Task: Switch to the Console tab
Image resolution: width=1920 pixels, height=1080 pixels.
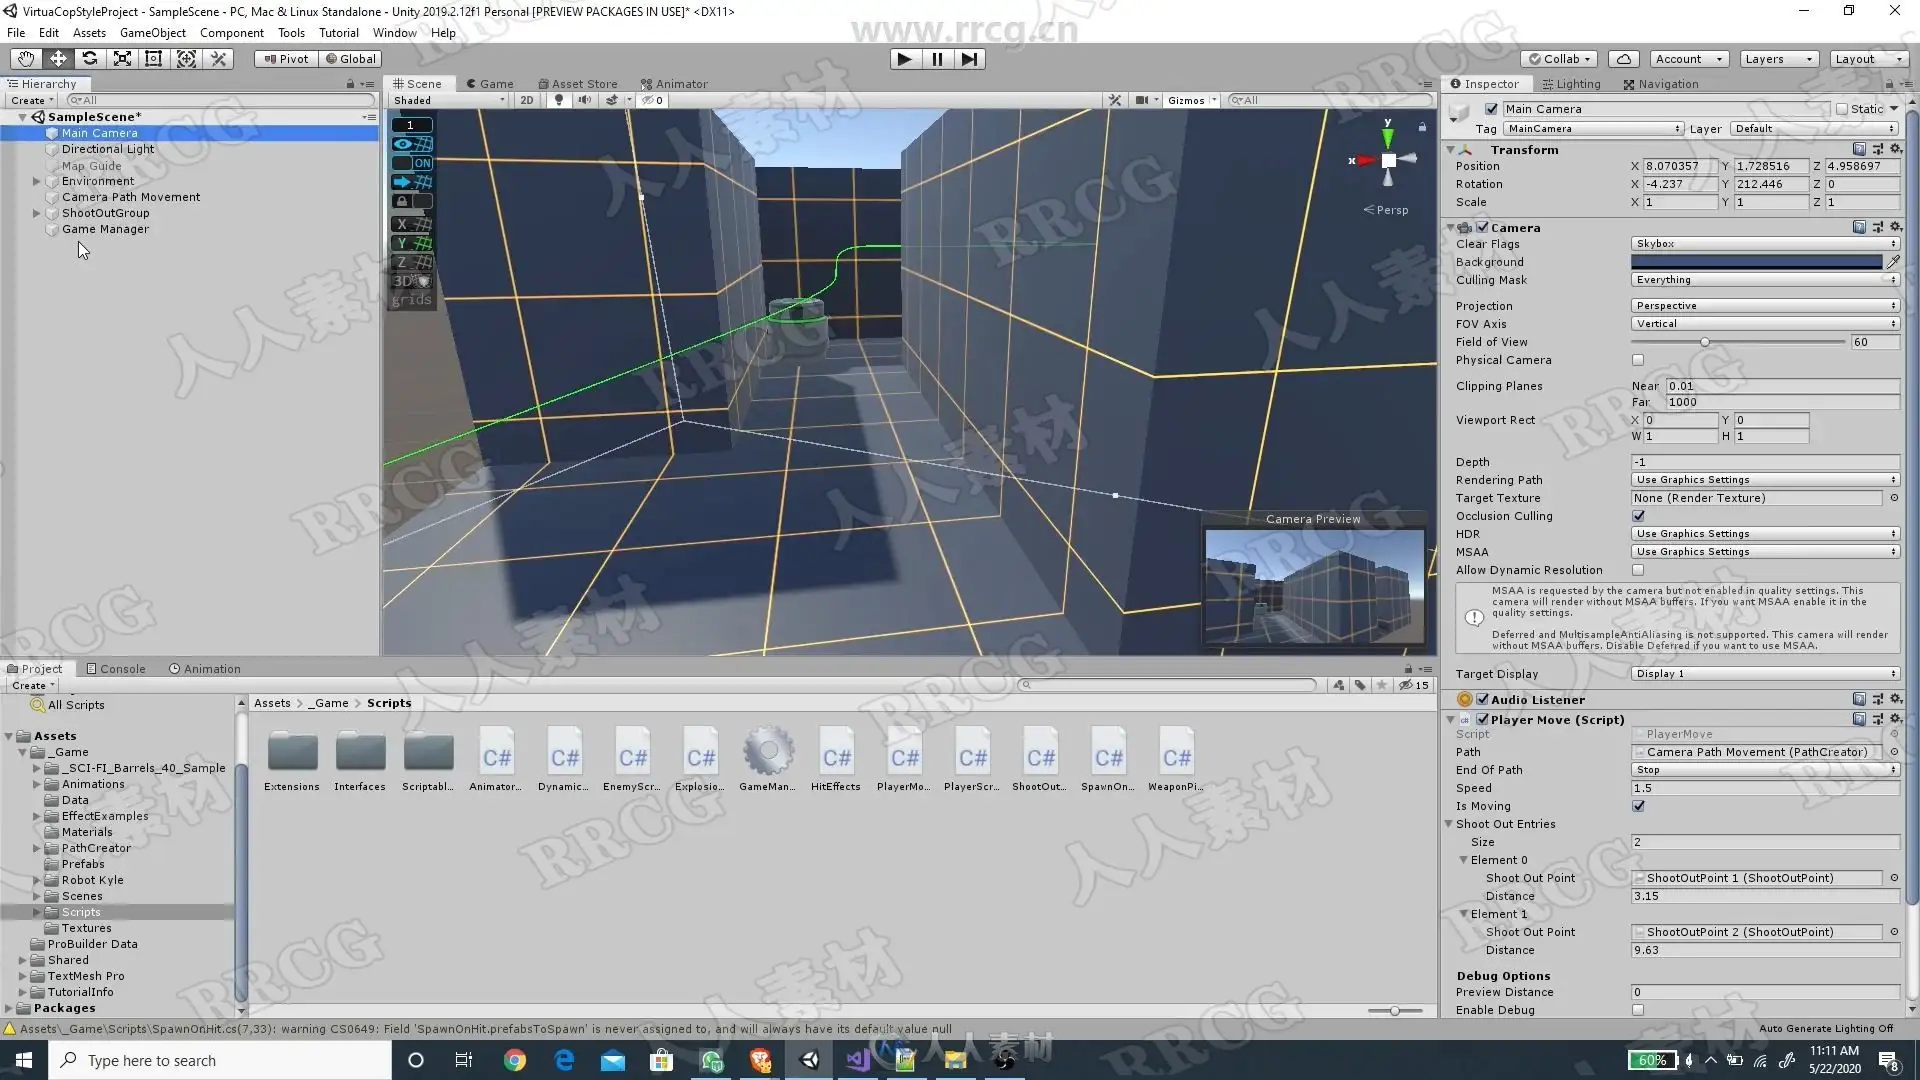Action: point(116,669)
